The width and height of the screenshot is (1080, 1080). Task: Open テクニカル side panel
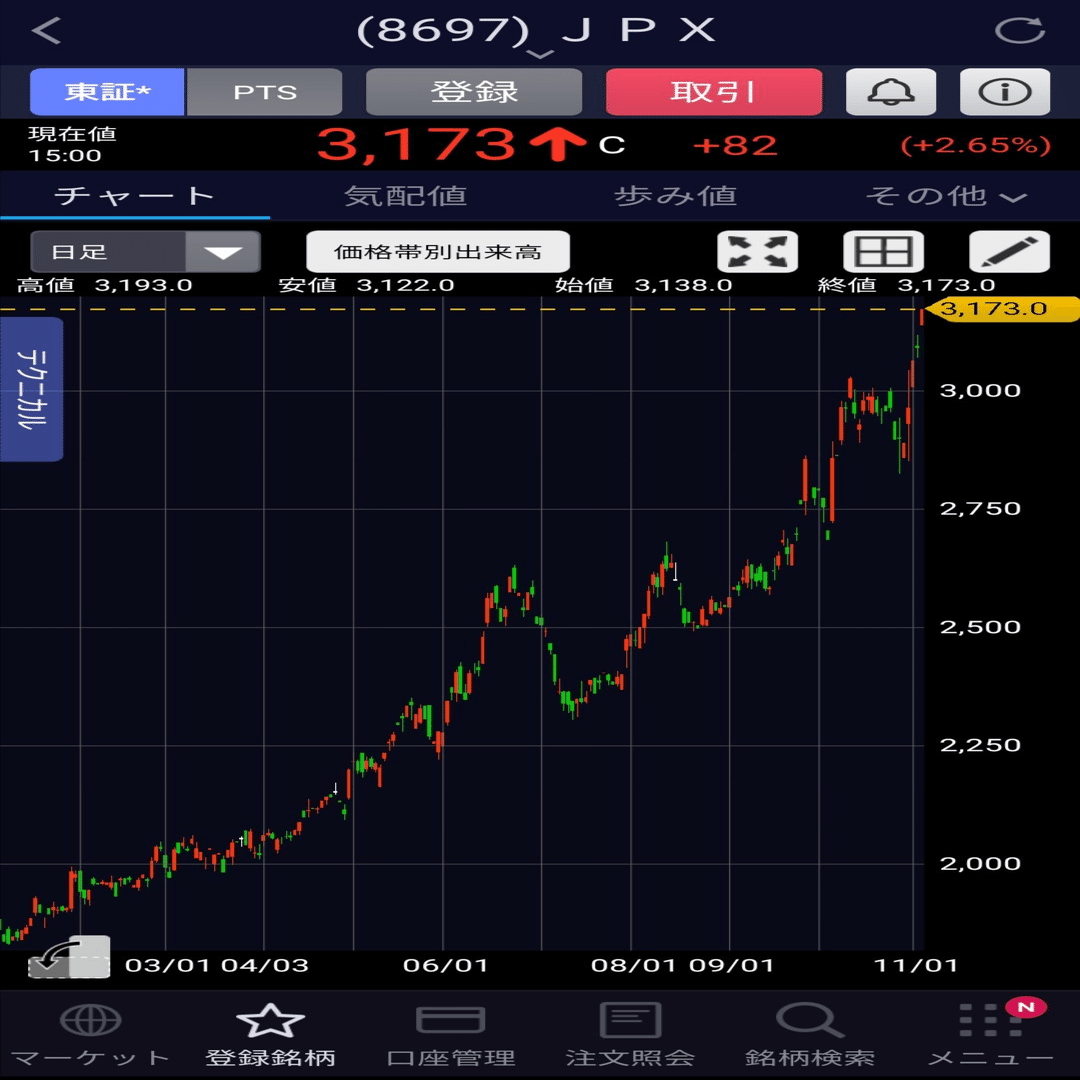(x=32, y=389)
